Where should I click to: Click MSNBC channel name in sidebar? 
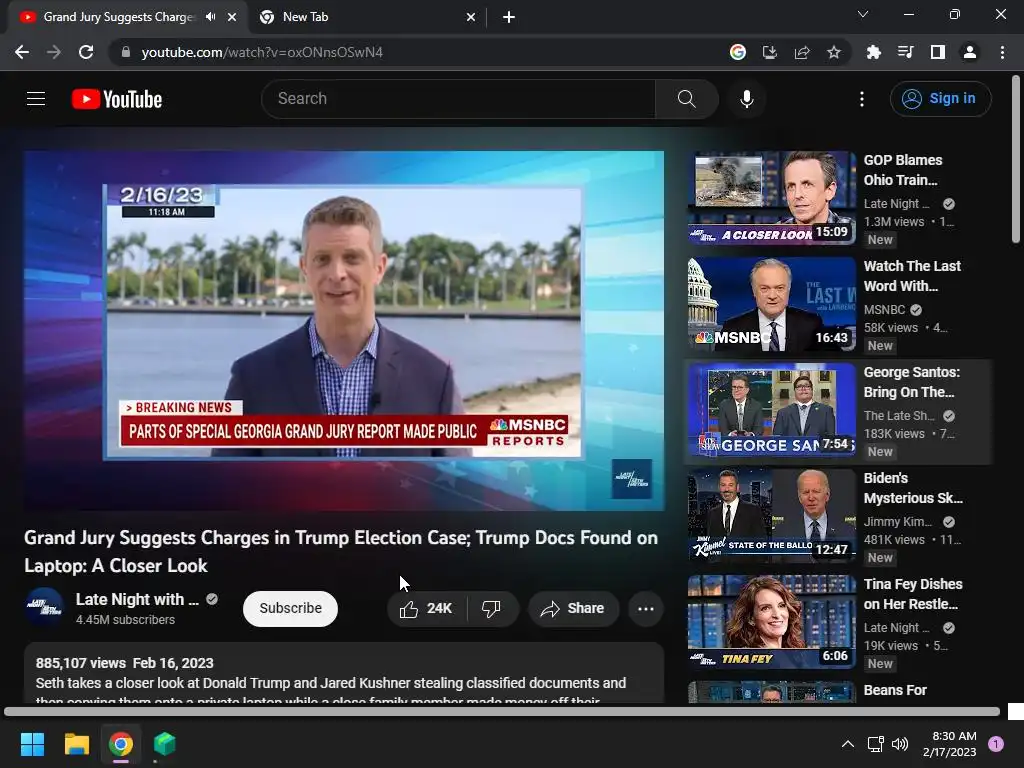(884, 310)
